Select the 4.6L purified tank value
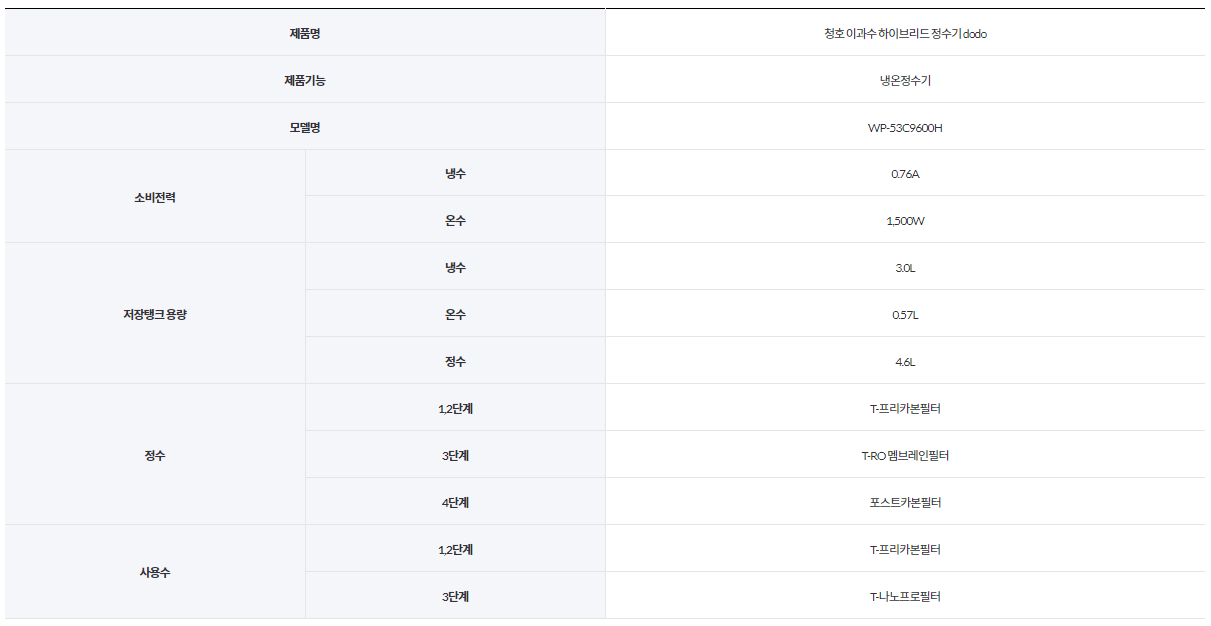Image resolution: width=1211 pixels, height=626 pixels. tap(905, 362)
